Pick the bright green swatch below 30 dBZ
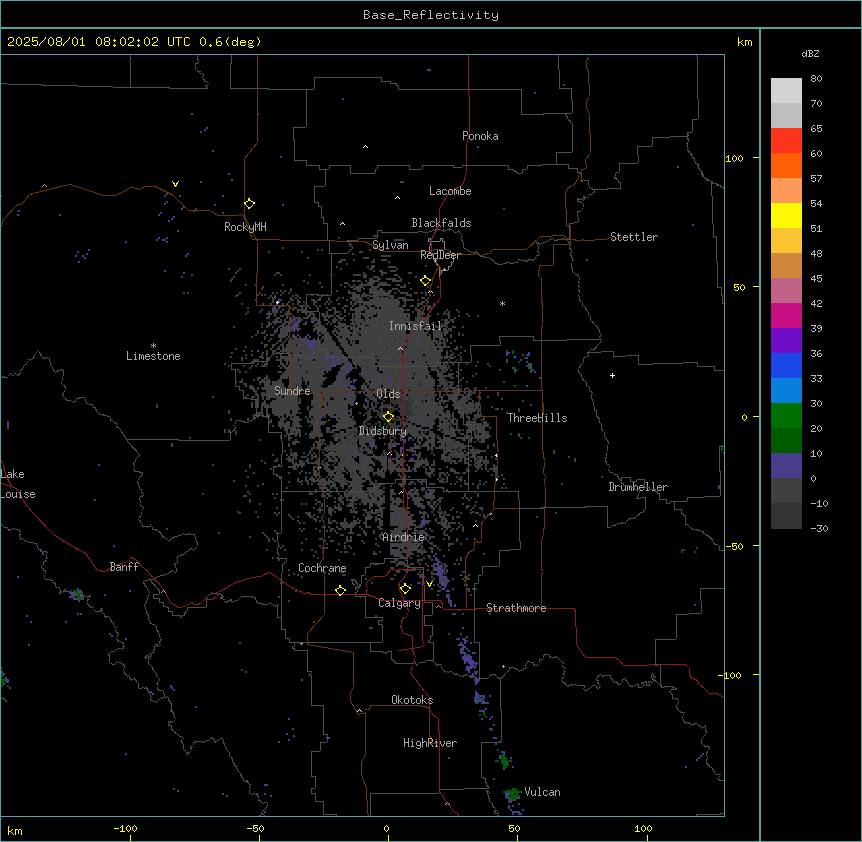 (x=786, y=416)
